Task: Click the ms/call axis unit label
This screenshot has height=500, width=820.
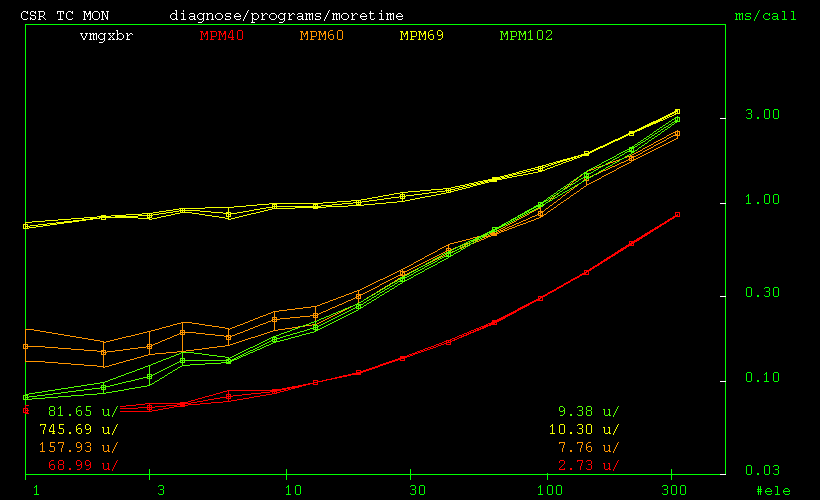Action: pos(766,16)
